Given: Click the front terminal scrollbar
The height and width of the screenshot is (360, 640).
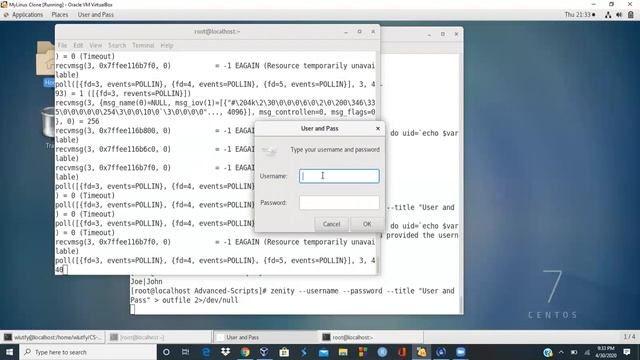Looking at the screenshot, I should [x=378, y=162].
